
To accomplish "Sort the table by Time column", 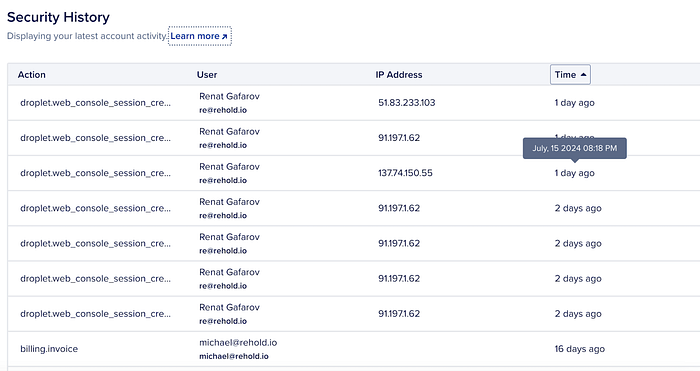I will 570,75.
